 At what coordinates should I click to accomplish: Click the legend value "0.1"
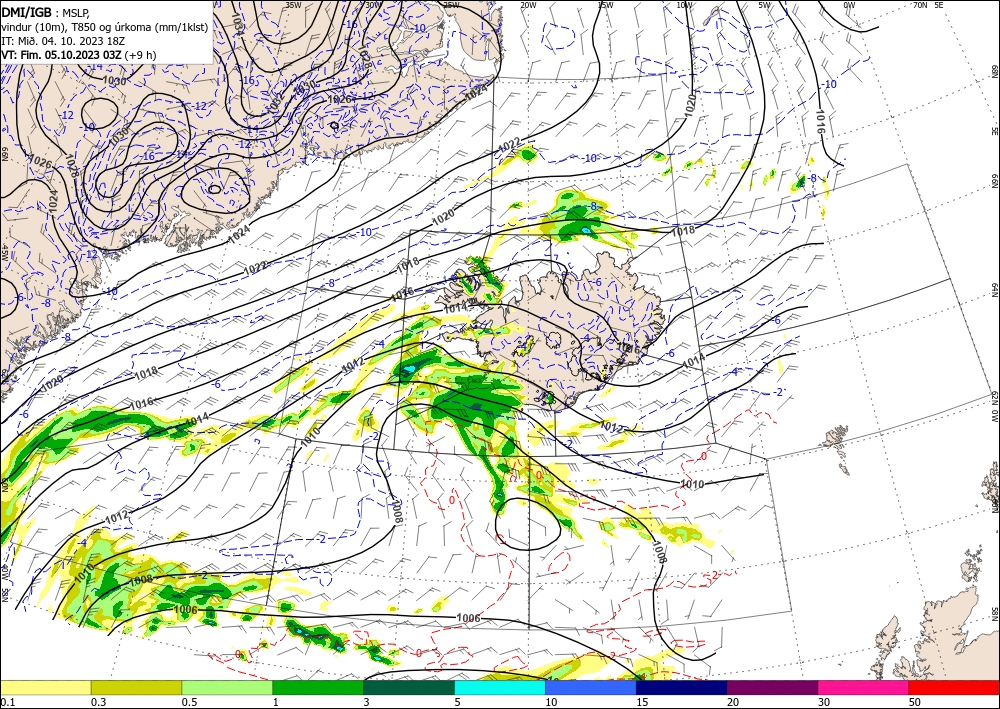click(x=7, y=702)
